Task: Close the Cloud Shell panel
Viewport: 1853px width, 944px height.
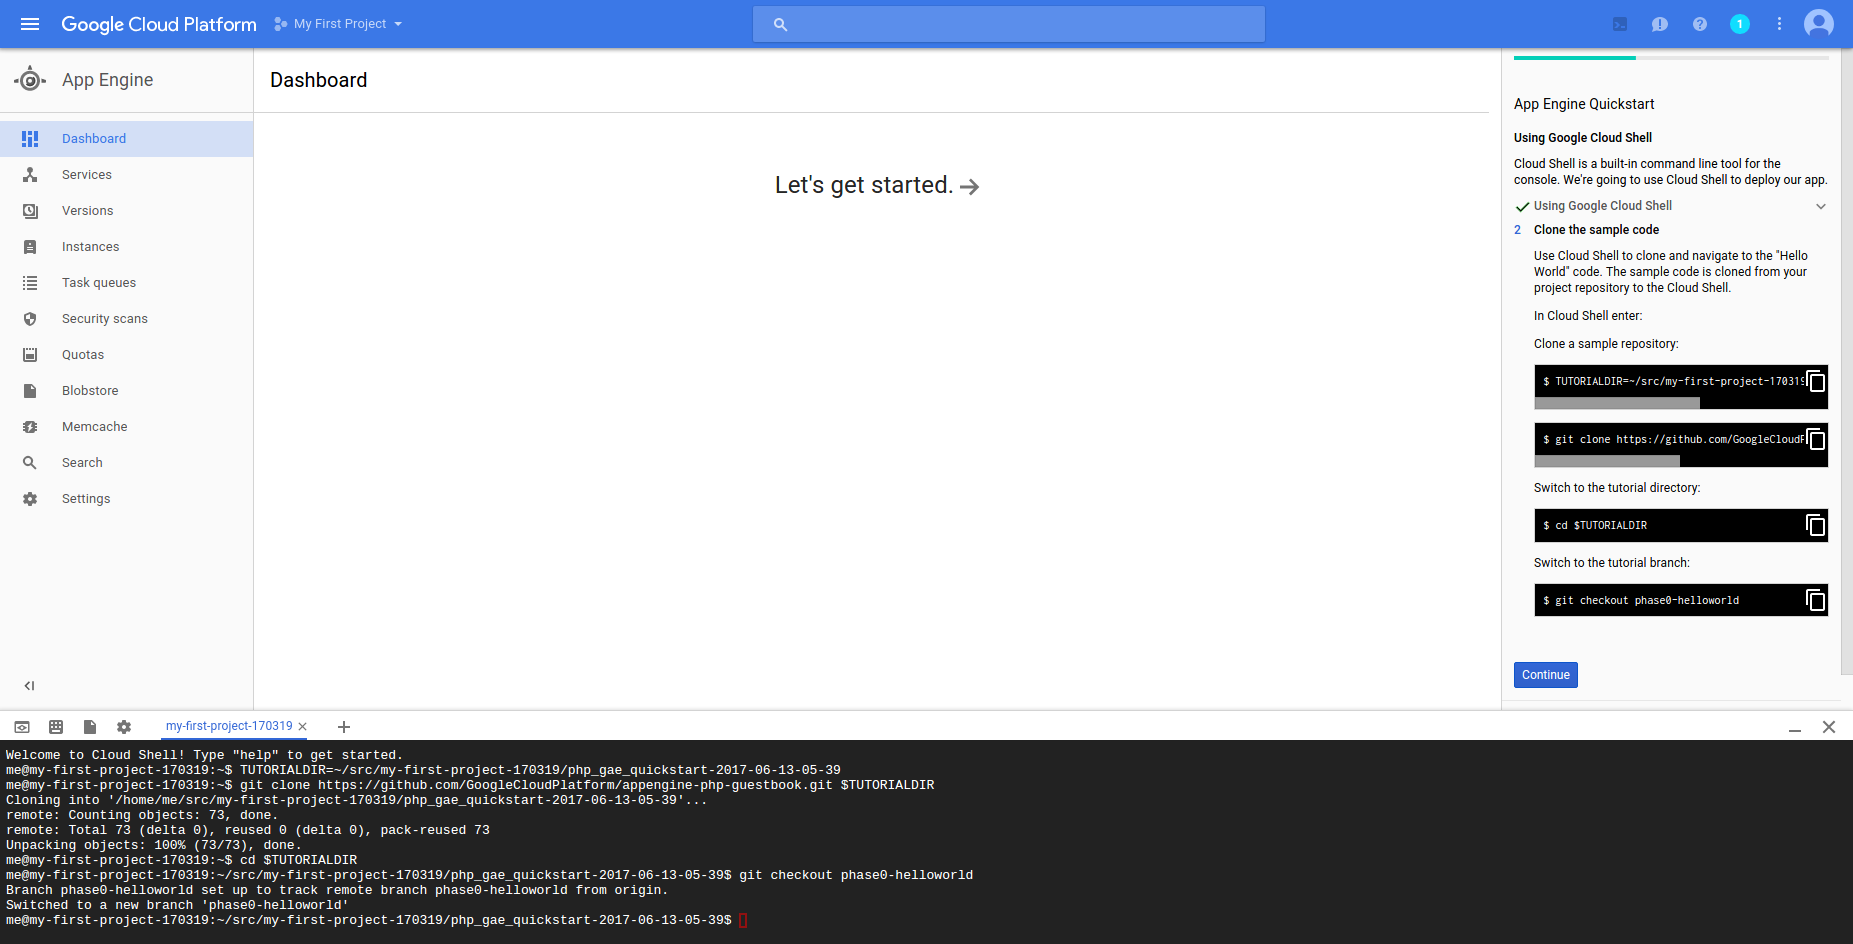Action: [x=1829, y=727]
